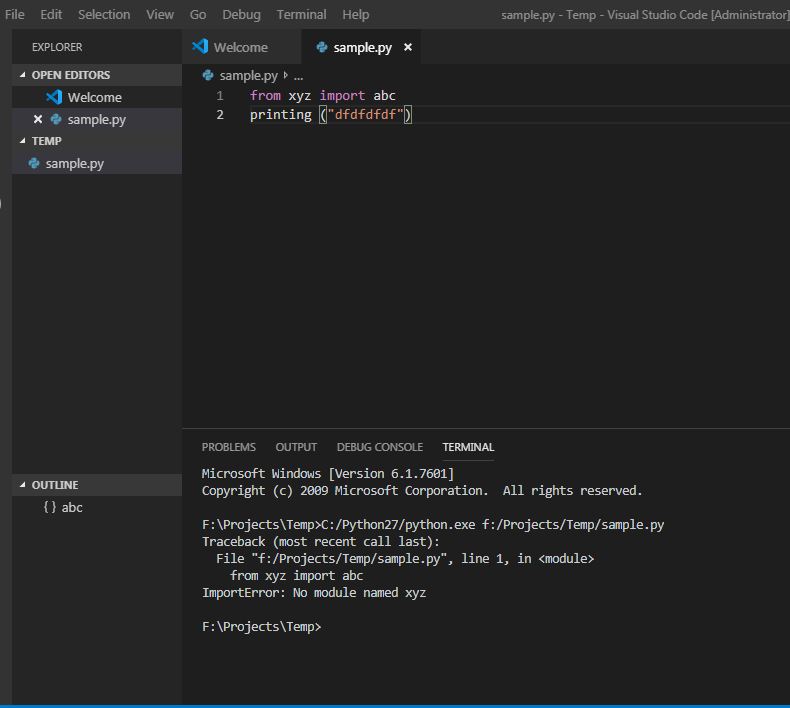Click 'printing' on line 2
Image resolution: width=790 pixels, height=708 pixels.
pyautogui.click(x=281, y=115)
